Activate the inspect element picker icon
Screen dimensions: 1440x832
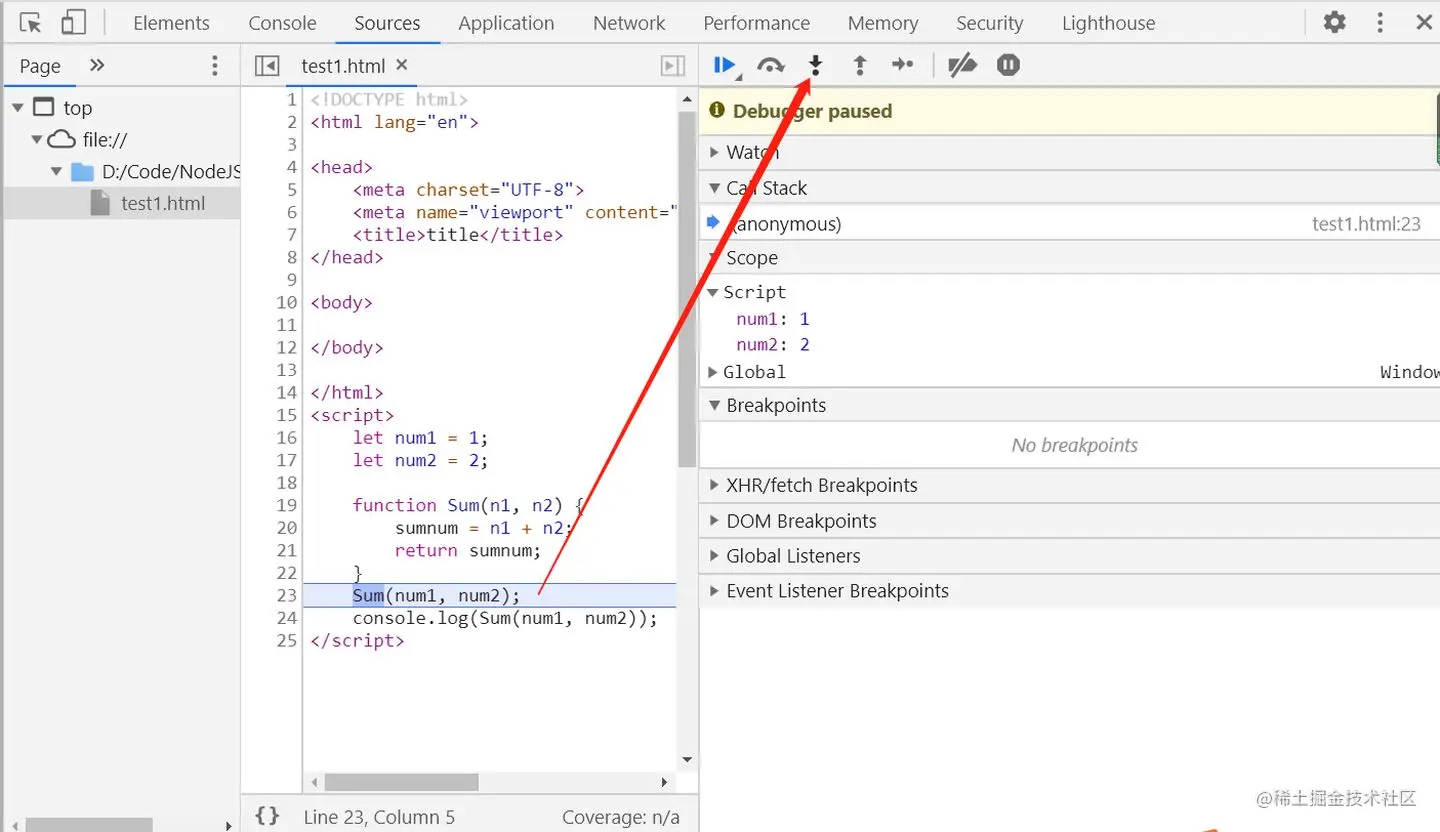pos(30,22)
